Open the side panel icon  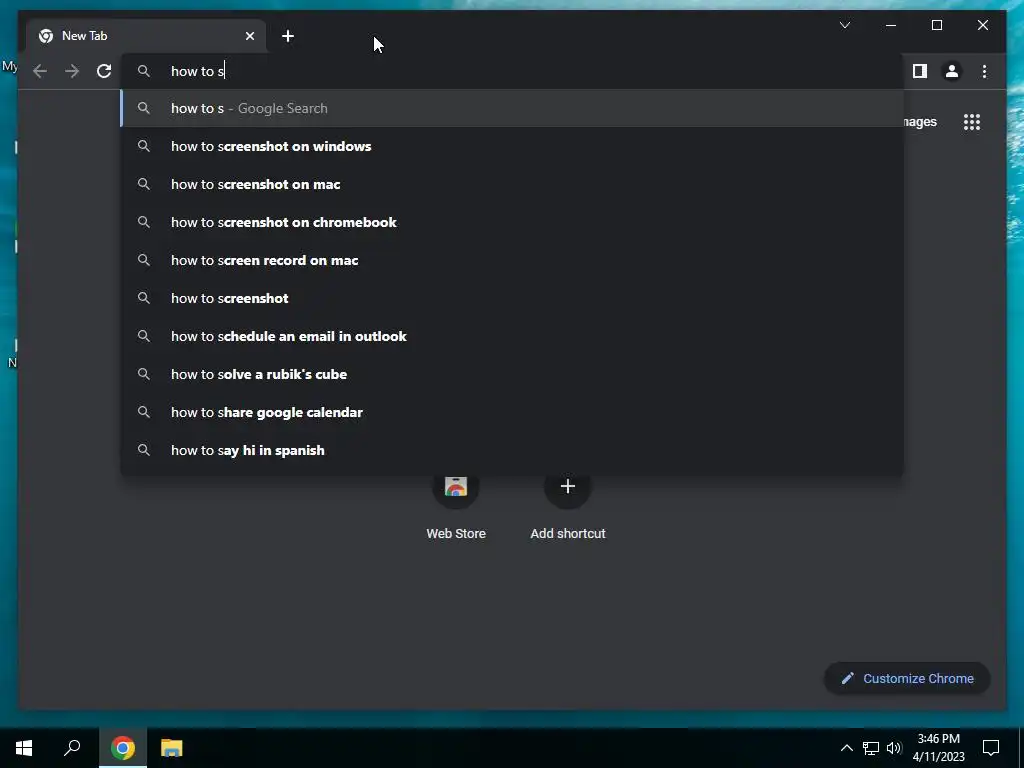pyautogui.click(x=920, y=71)
